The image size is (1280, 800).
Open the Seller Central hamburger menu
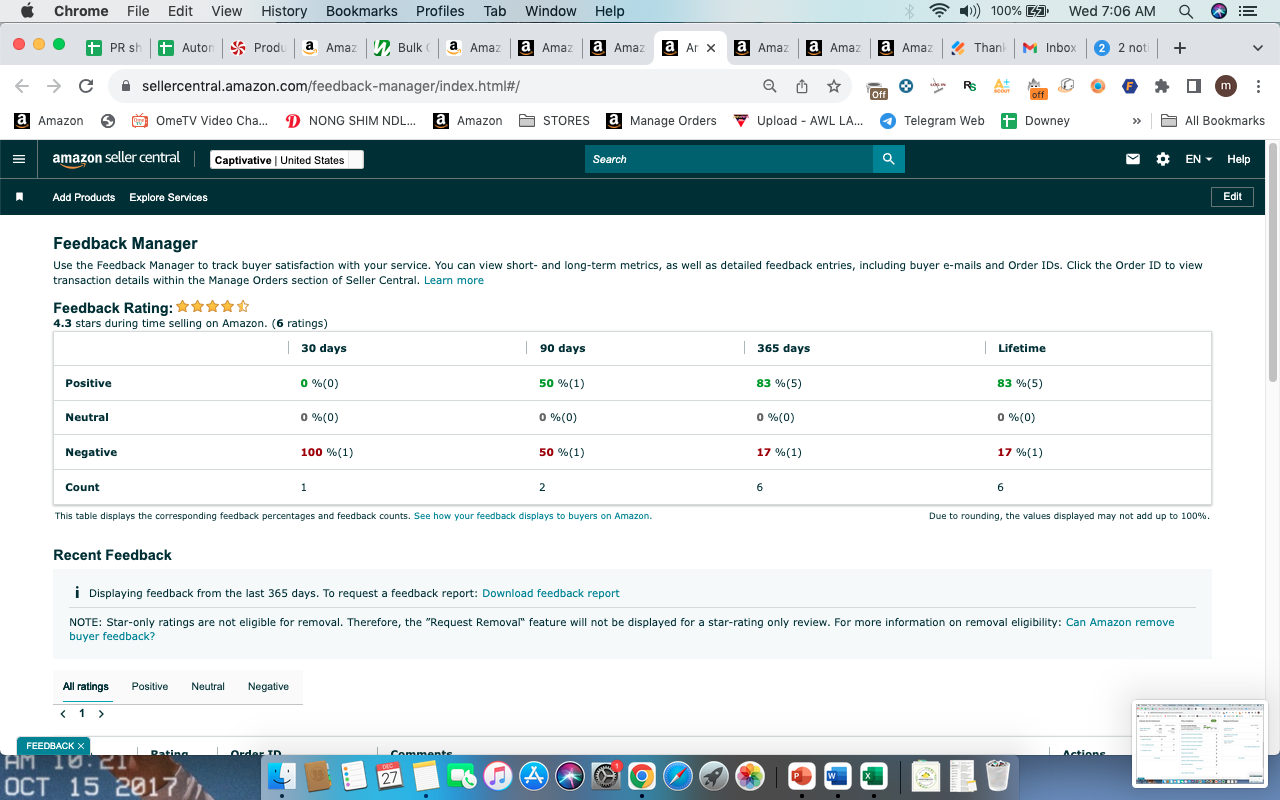pos(19,159)
